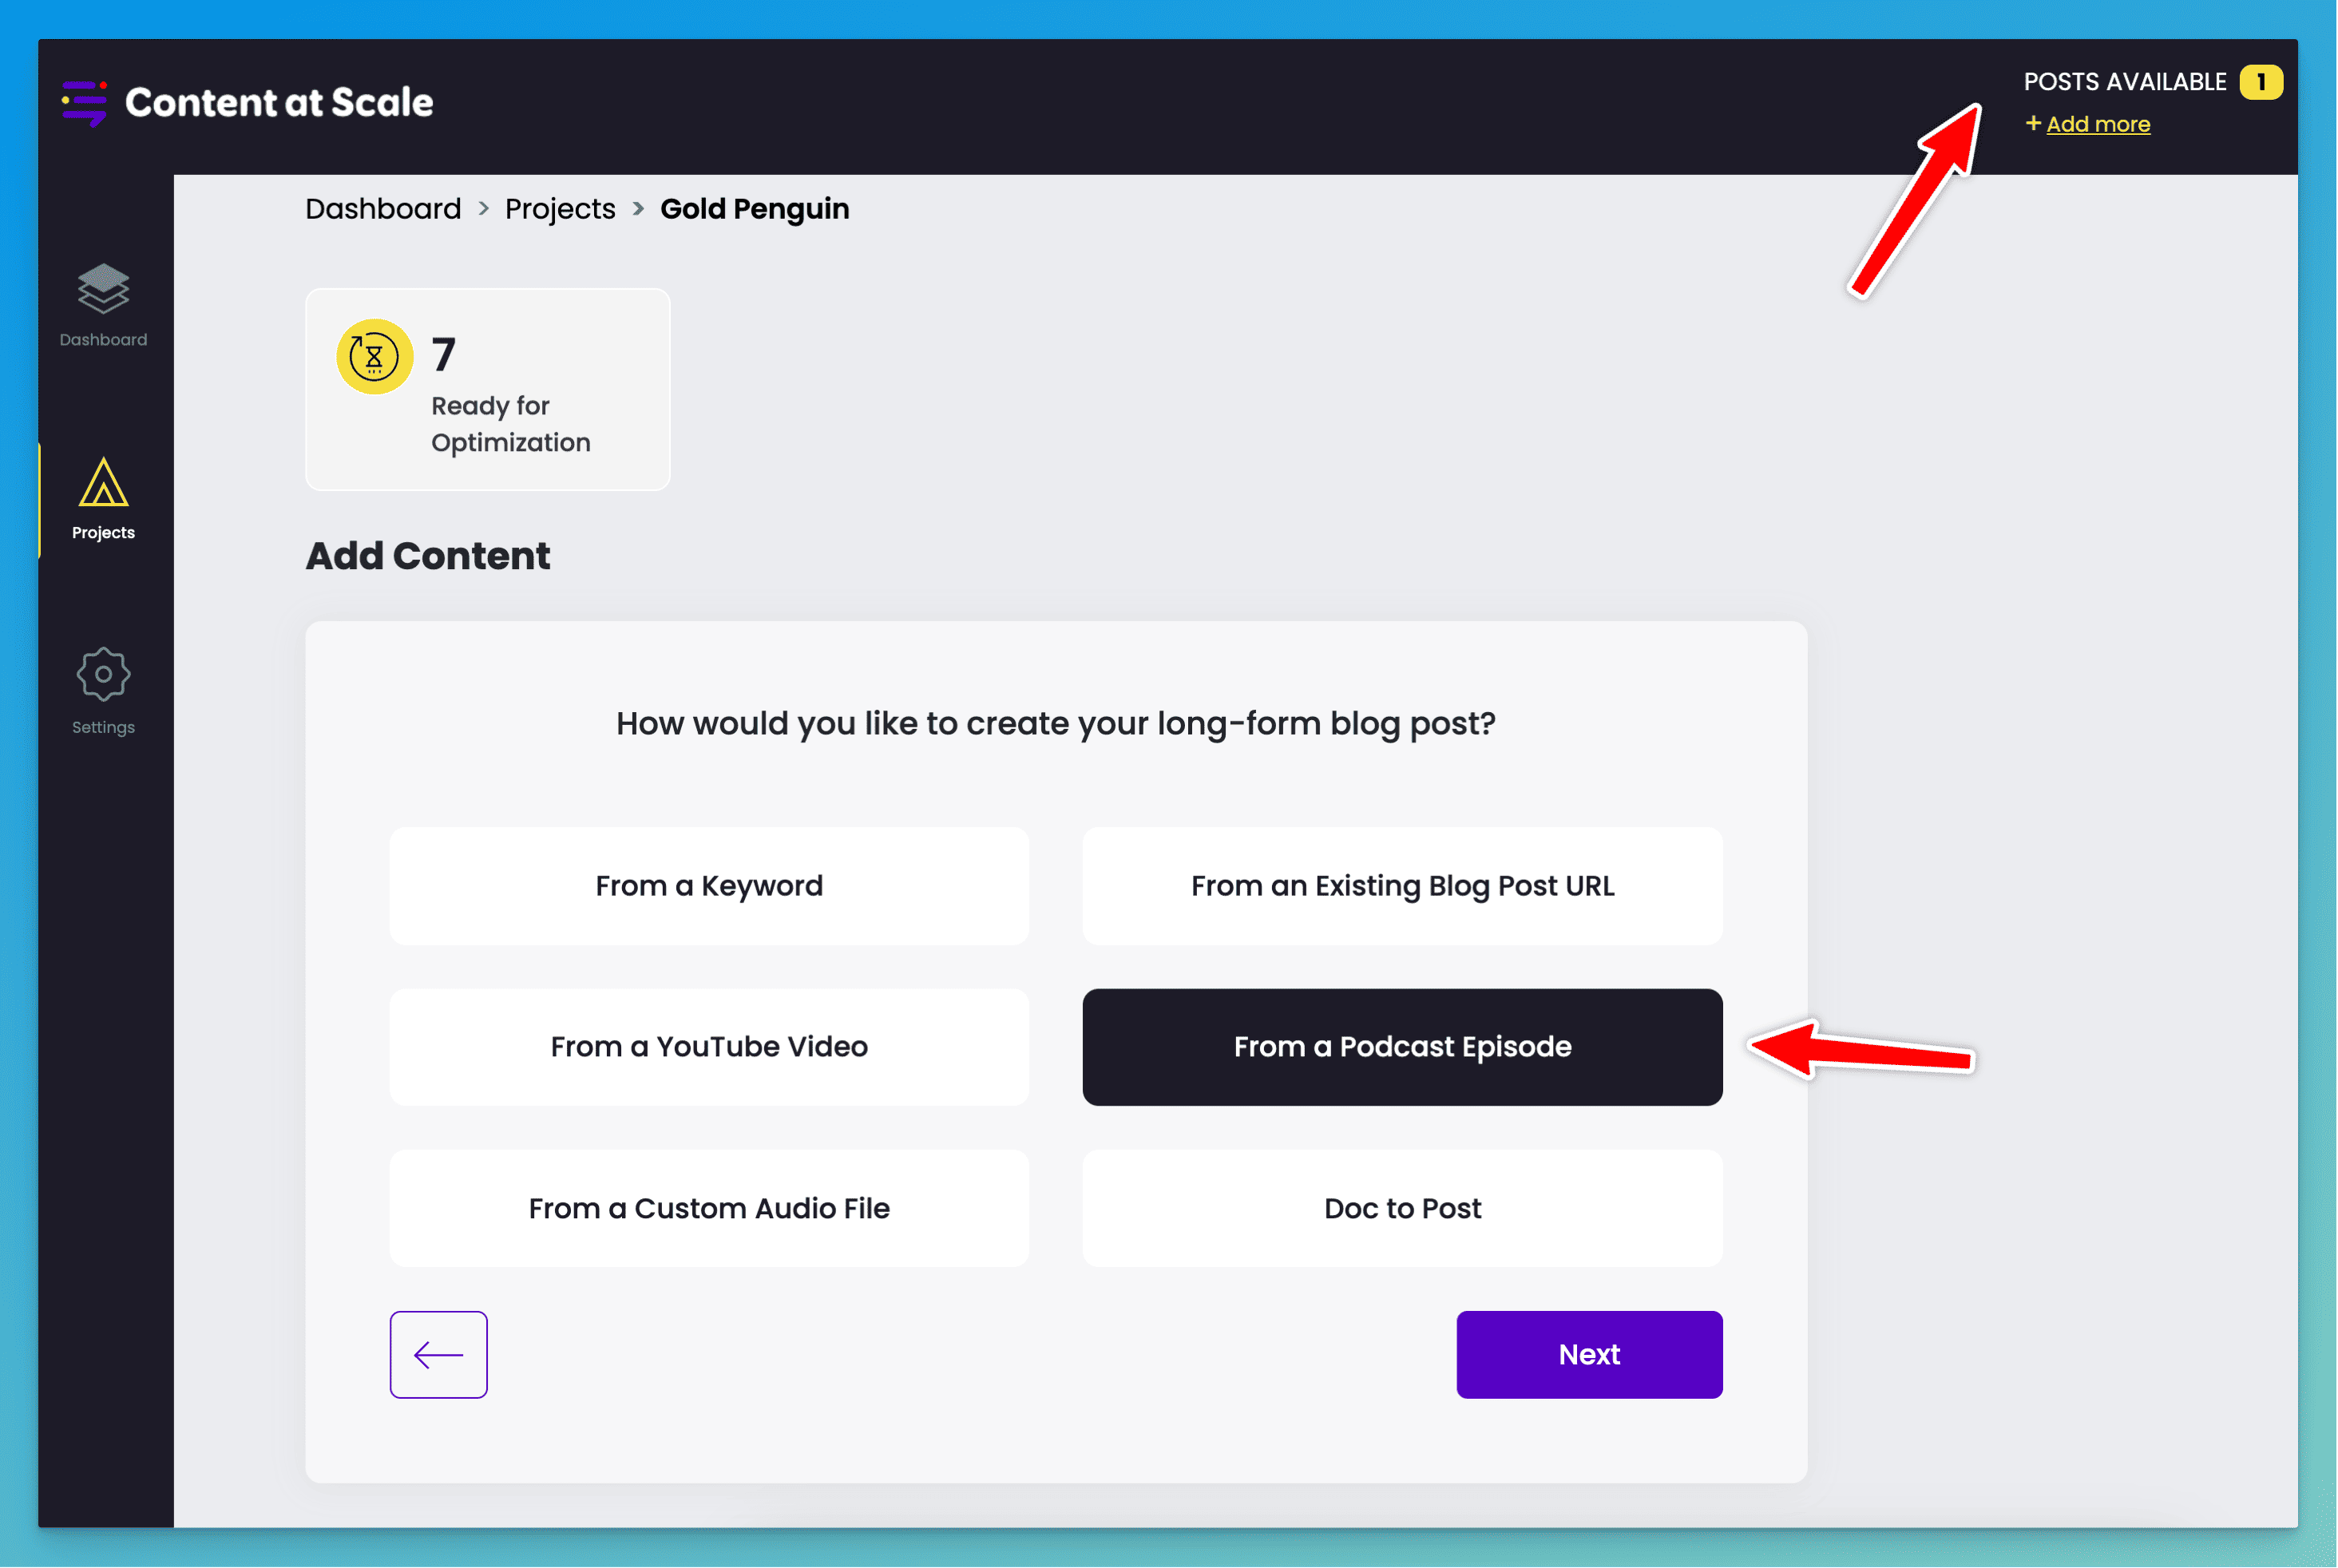Select From a Keyword option
The width and height of the screenshot is (2338, 1568).
(709, 886)
